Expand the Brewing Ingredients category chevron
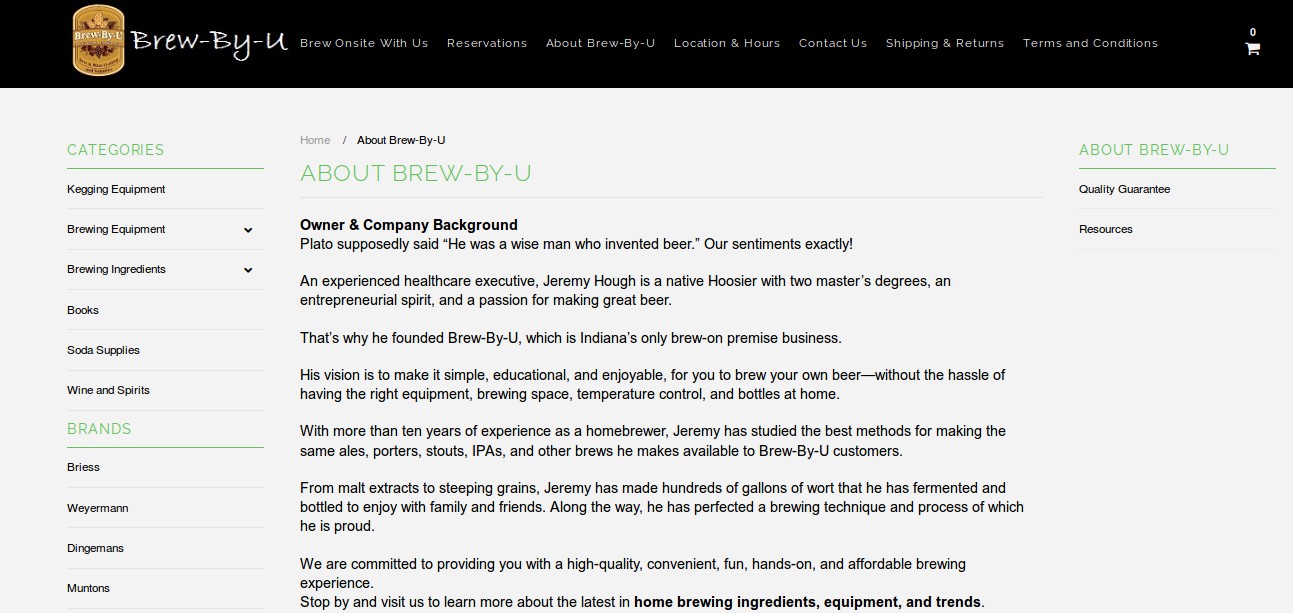1293x613 pixels. point(248,270)
